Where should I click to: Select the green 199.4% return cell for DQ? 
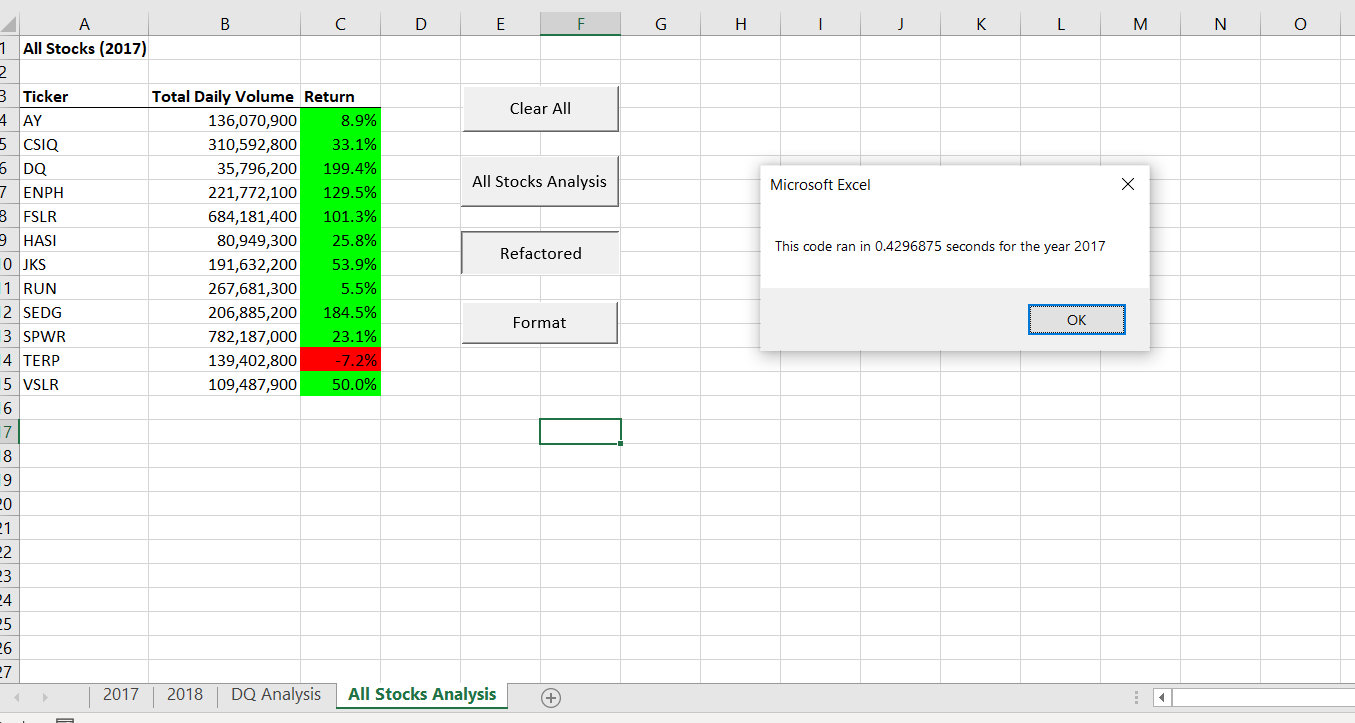click(x=340, y=168)
